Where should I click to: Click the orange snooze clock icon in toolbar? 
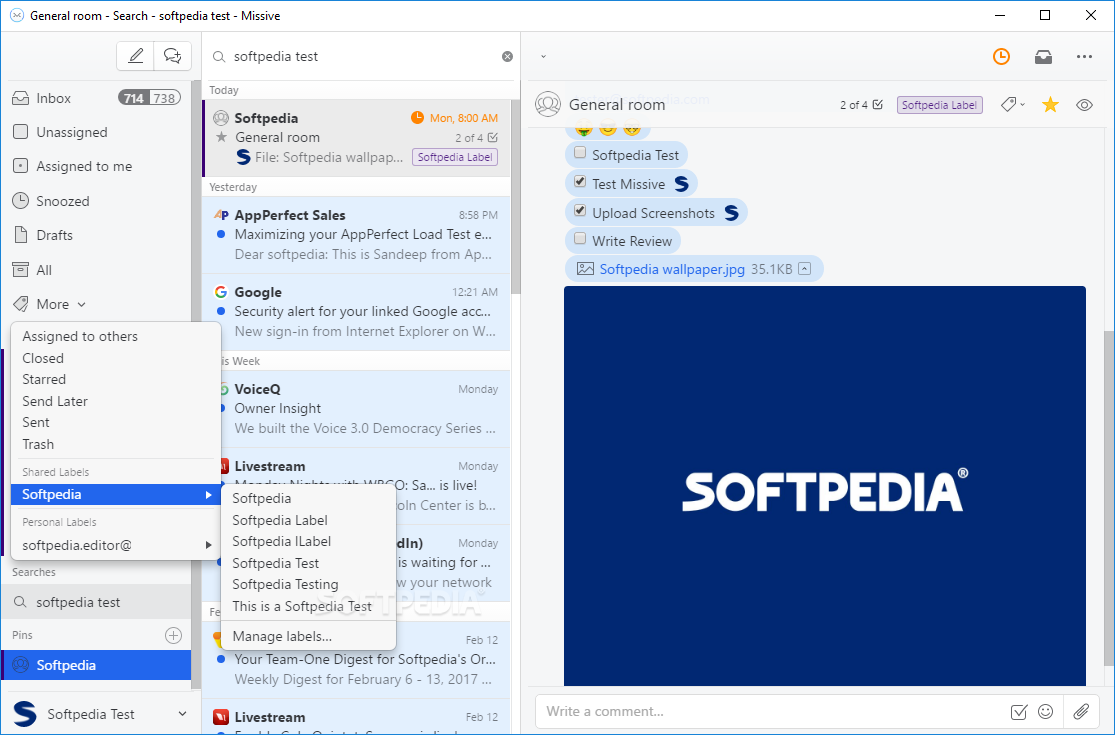tap(1001, 57)
